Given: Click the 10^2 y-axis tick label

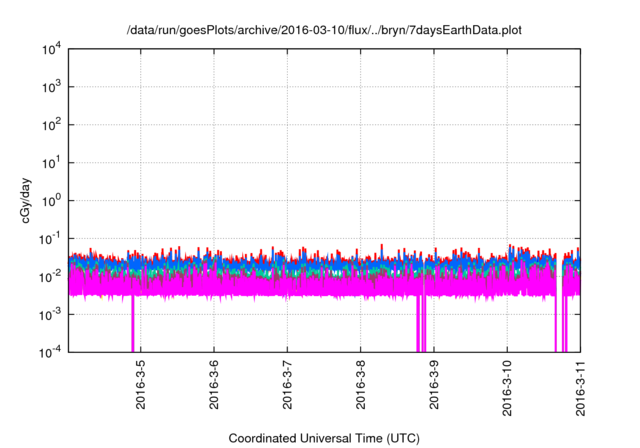Looking at the screenshot, I should 51,125.
